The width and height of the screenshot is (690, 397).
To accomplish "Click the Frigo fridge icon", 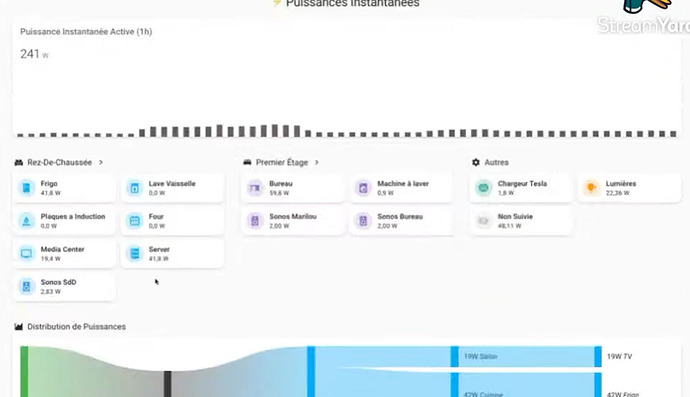I will coord(26,188).
